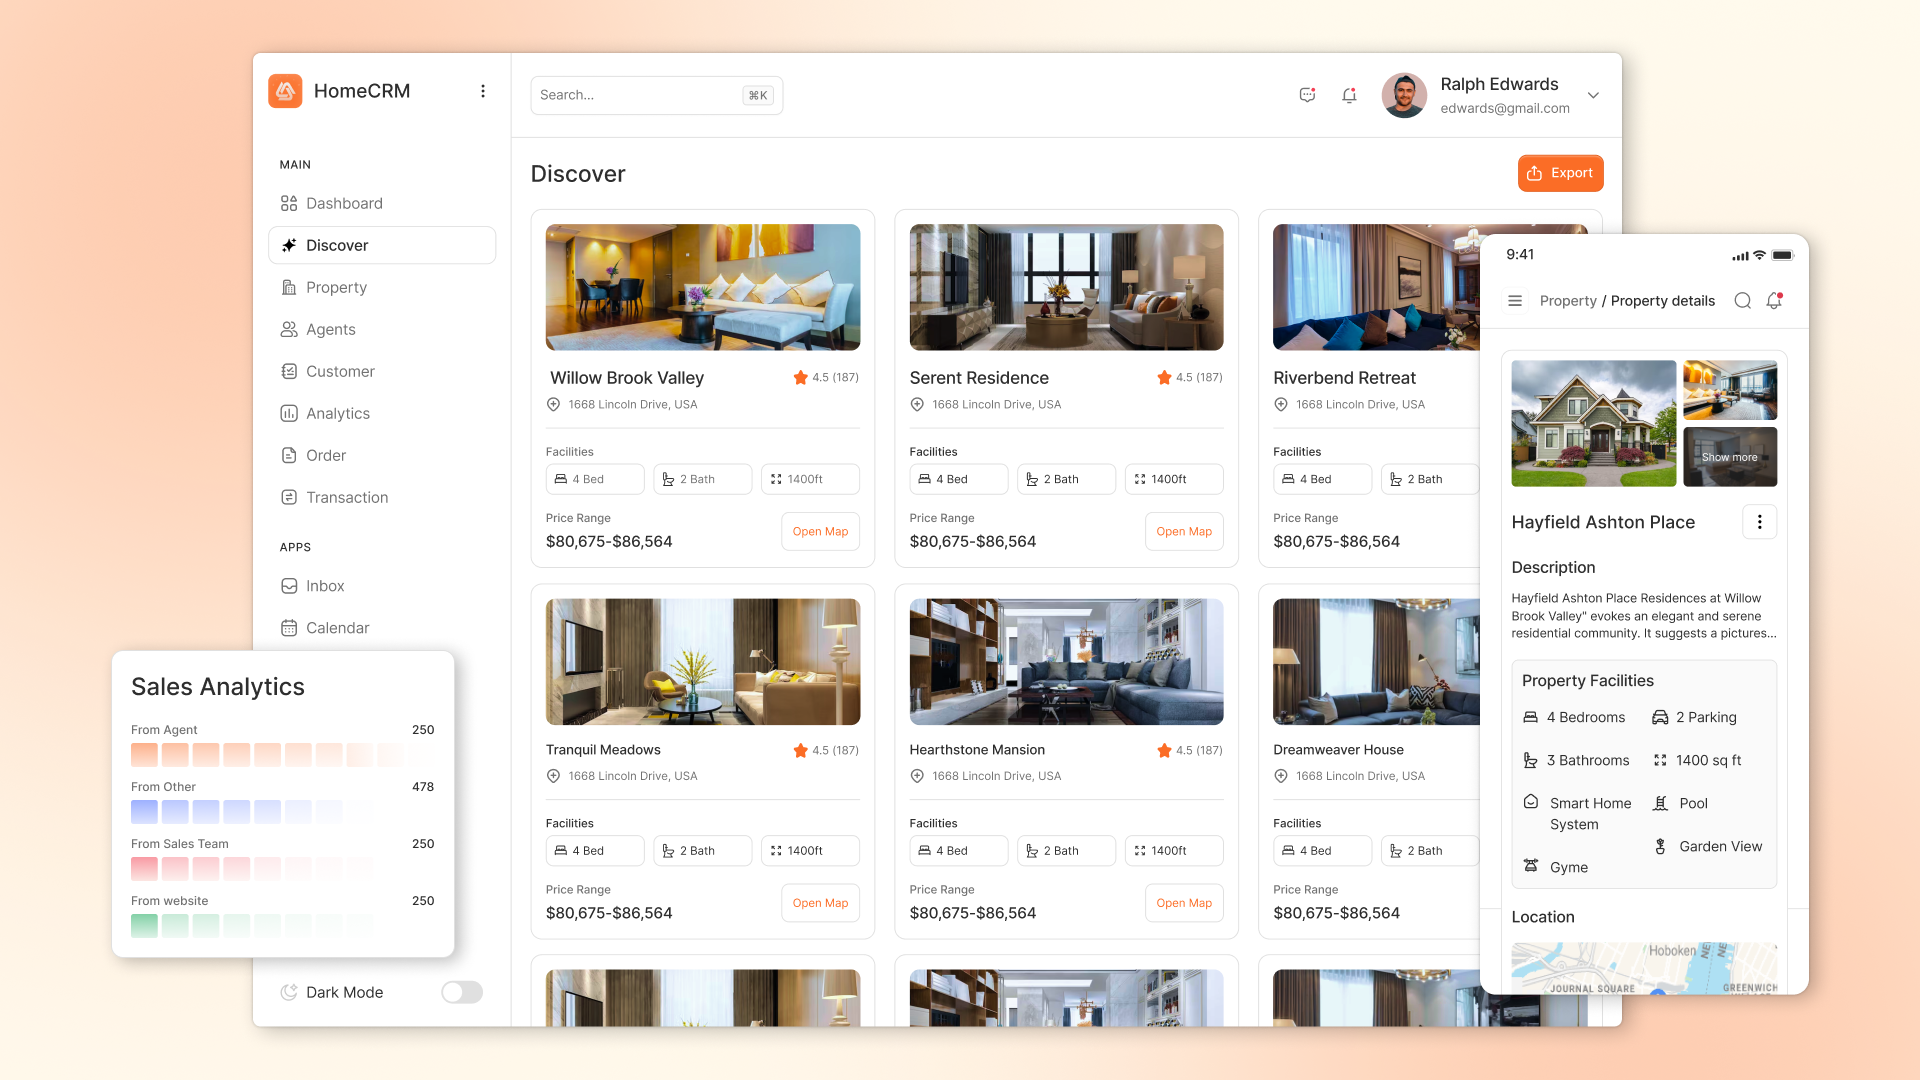Screen dimensions: 1920x1080
Task: Open notifications bell in desktop header
Action: (1349, 95)
